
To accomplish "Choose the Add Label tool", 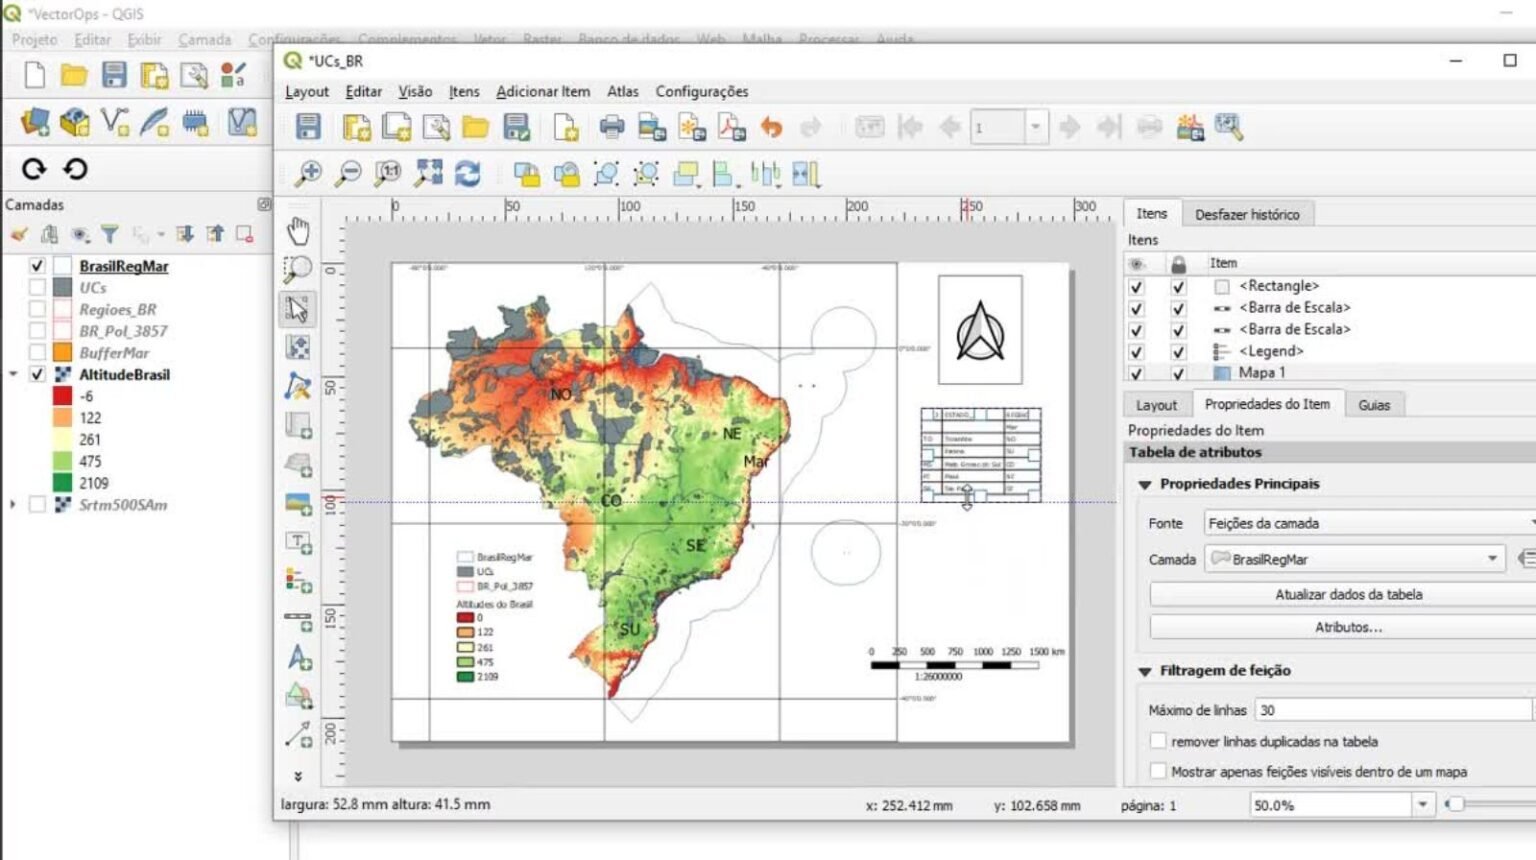I will click(298, 542).
